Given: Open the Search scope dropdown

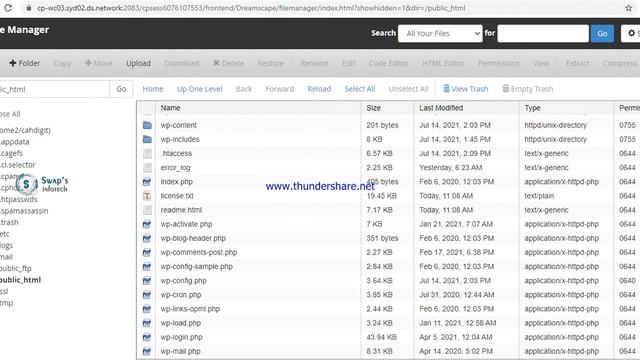Looking at the screenshot, I should (440, 33).
